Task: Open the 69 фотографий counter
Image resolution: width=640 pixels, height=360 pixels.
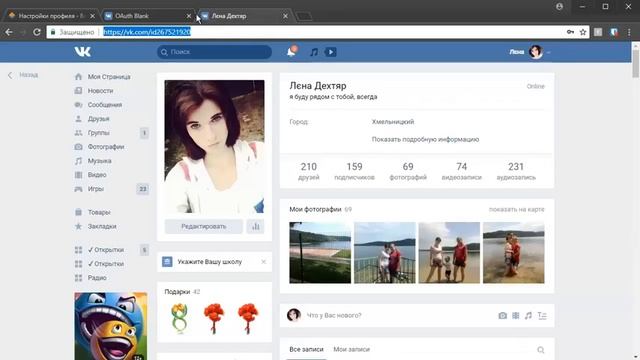Action: tap(408, 171)
